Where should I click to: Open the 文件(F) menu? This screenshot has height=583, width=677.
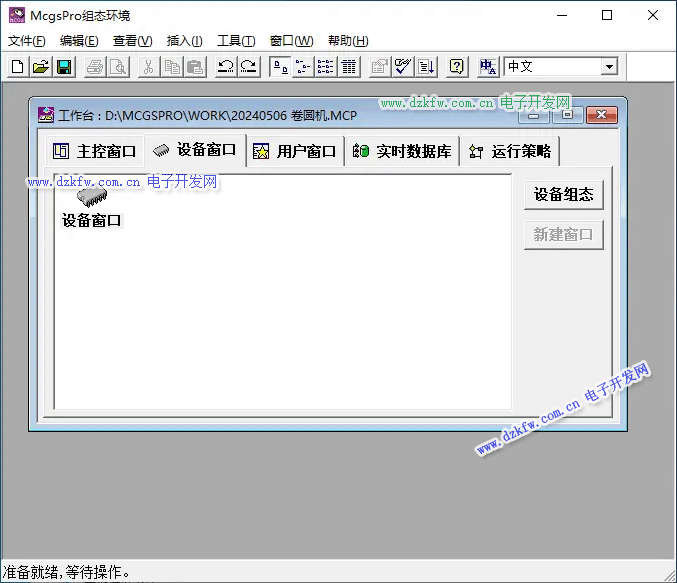27,41
